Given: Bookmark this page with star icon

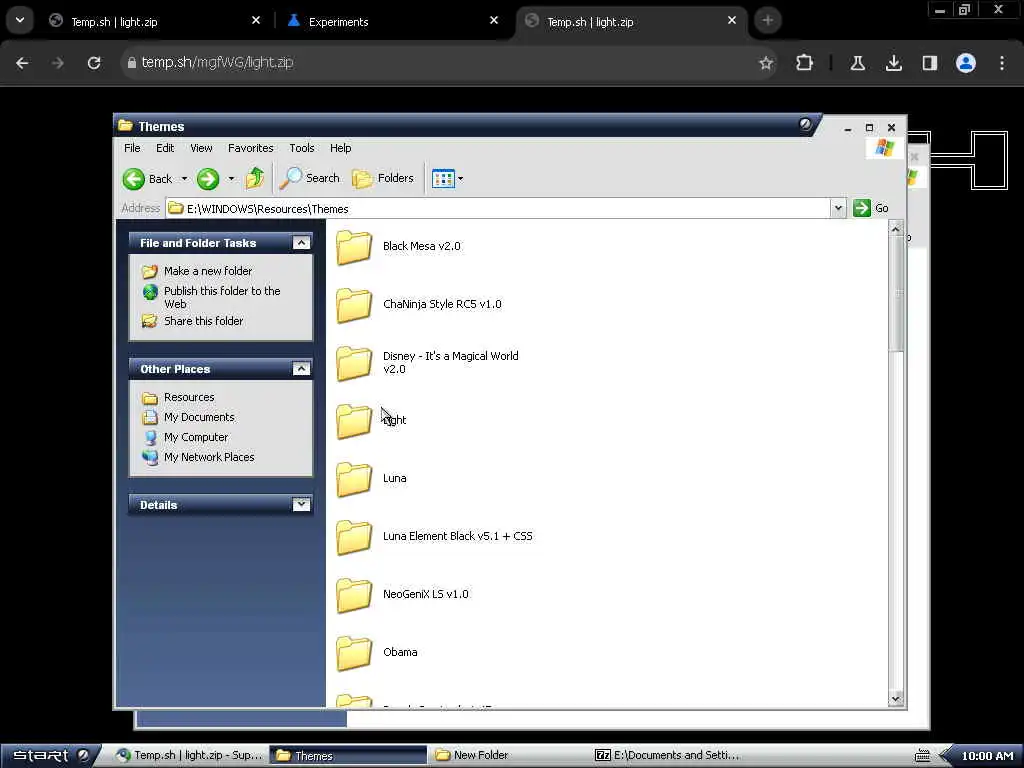Looking at the screenshot, I should (x=765, y=63).
